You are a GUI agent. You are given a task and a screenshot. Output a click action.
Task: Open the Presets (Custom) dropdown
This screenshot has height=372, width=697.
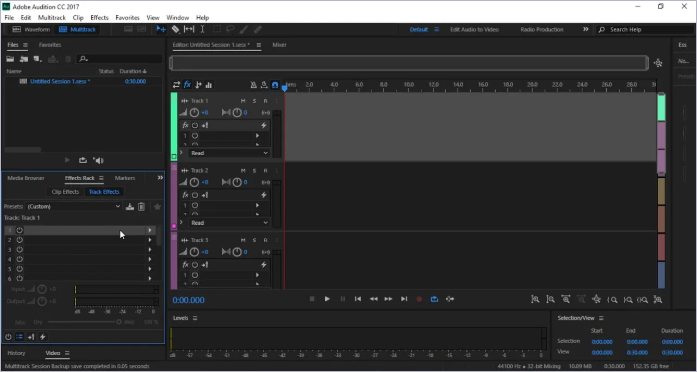[73, 207]
